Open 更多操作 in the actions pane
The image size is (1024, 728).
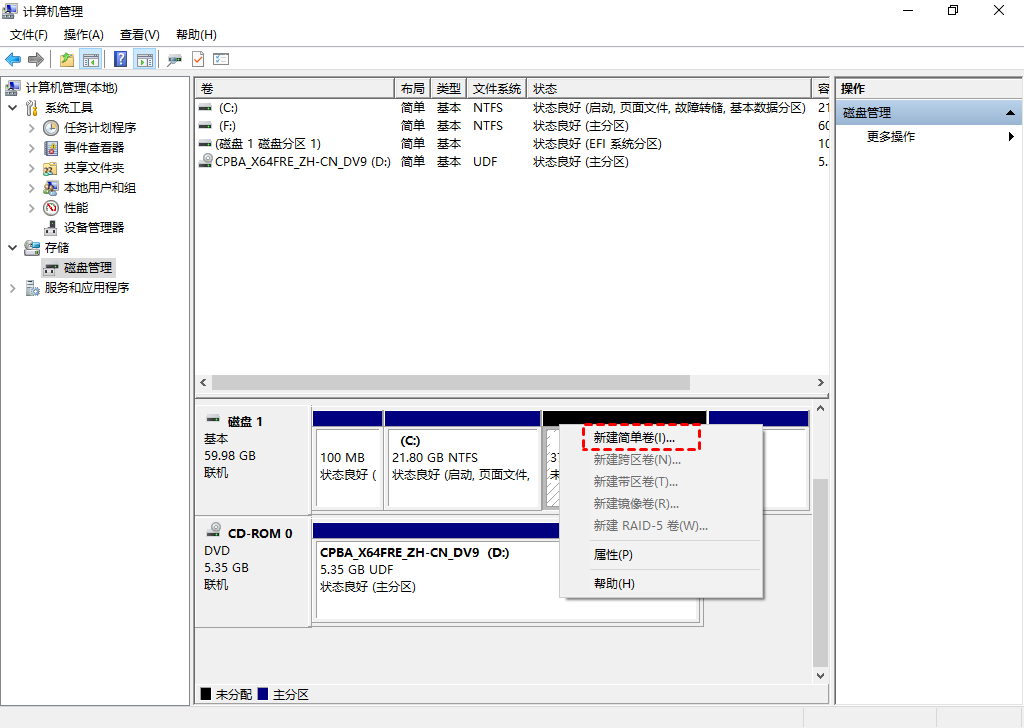890,137
